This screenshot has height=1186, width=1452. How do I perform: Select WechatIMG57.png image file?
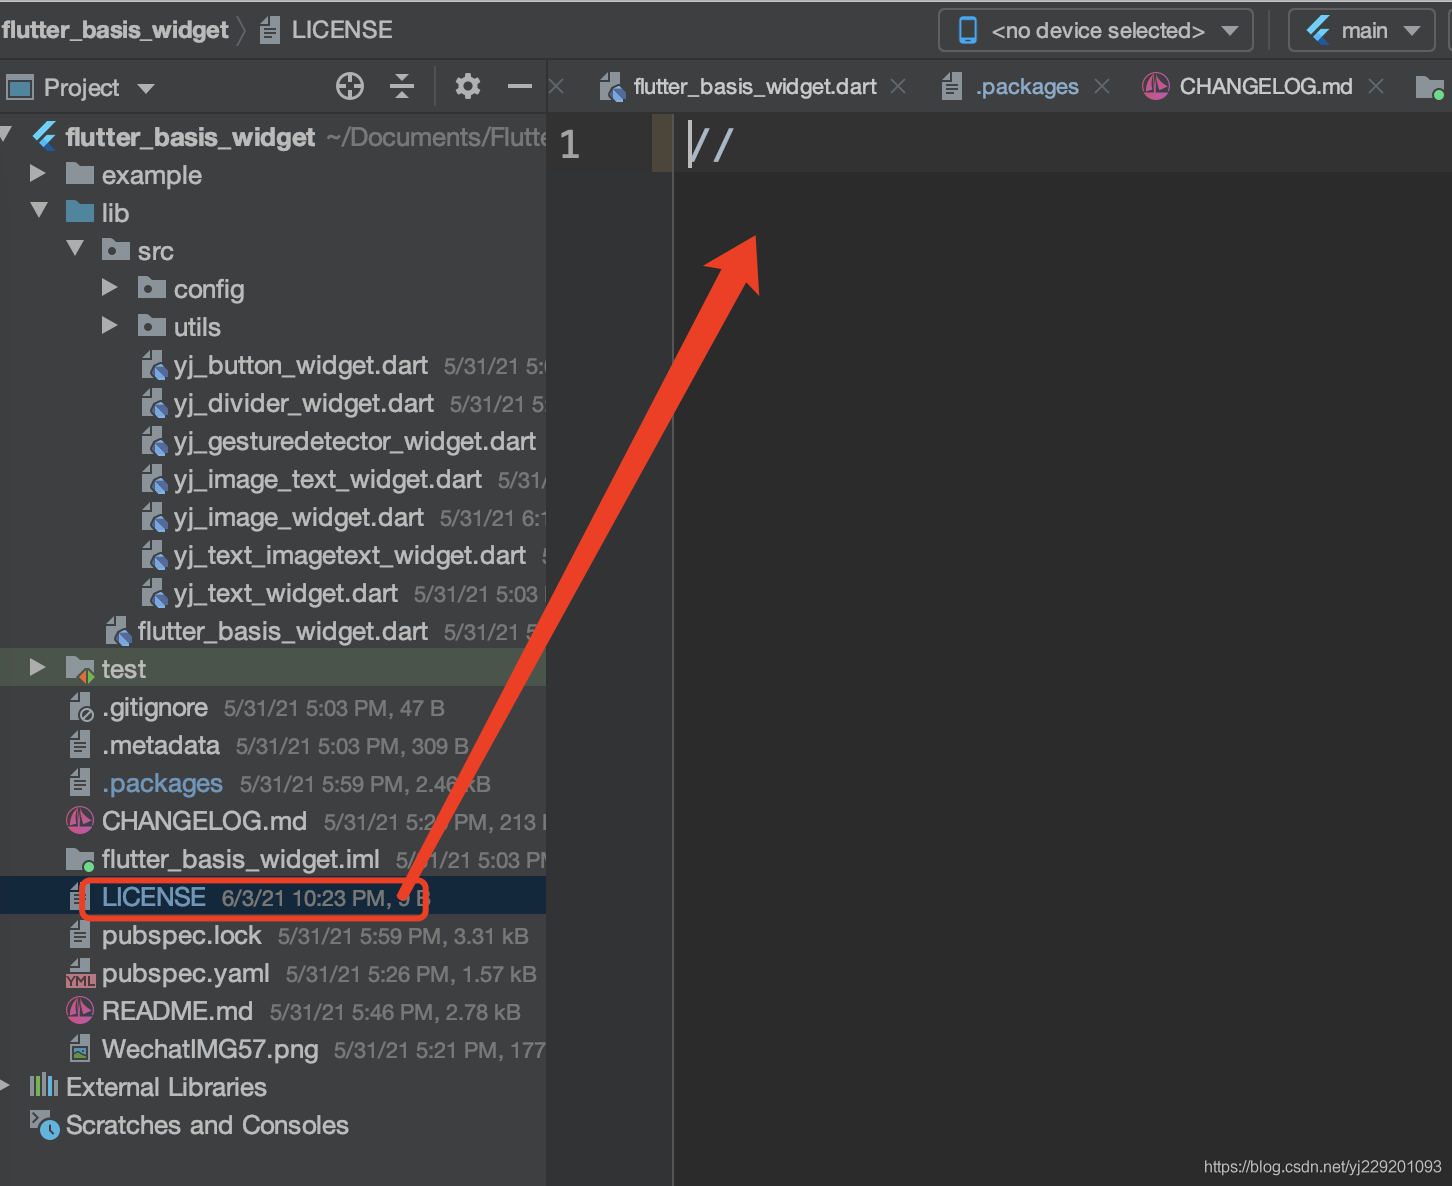click(210, 1050)
